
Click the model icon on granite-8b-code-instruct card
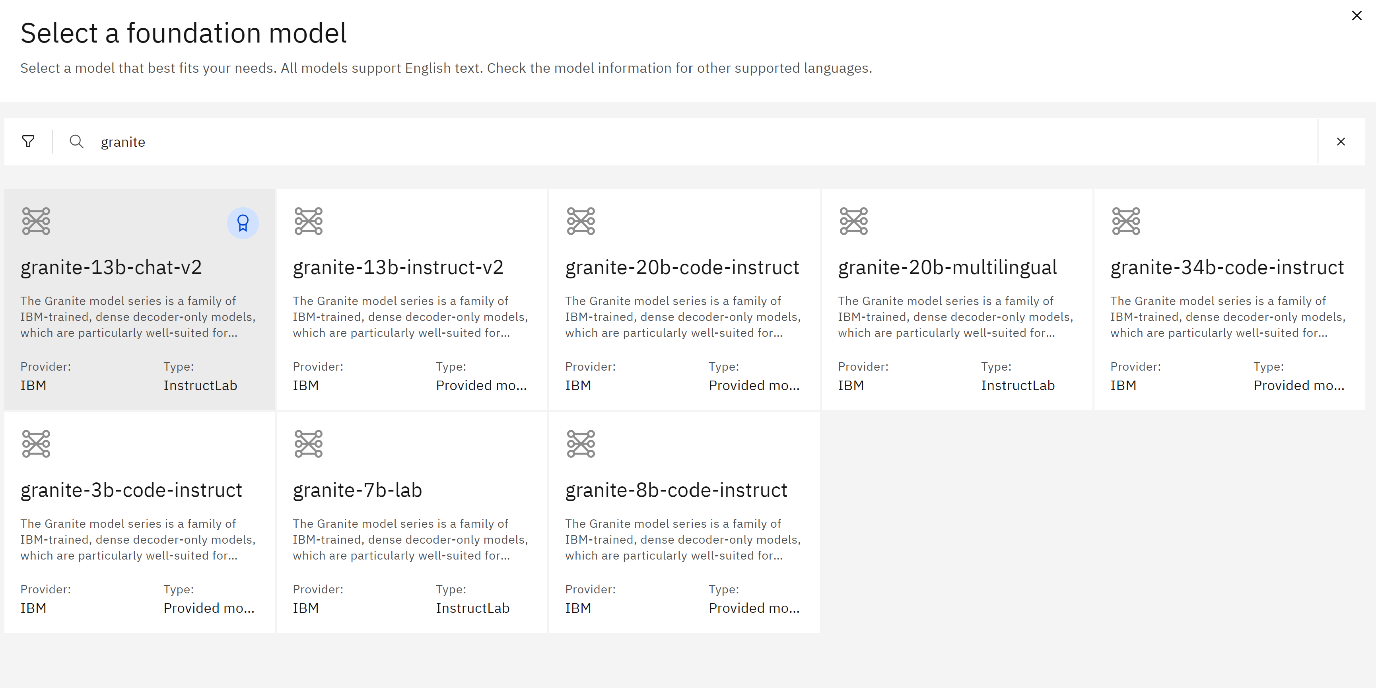pos(581,444)
